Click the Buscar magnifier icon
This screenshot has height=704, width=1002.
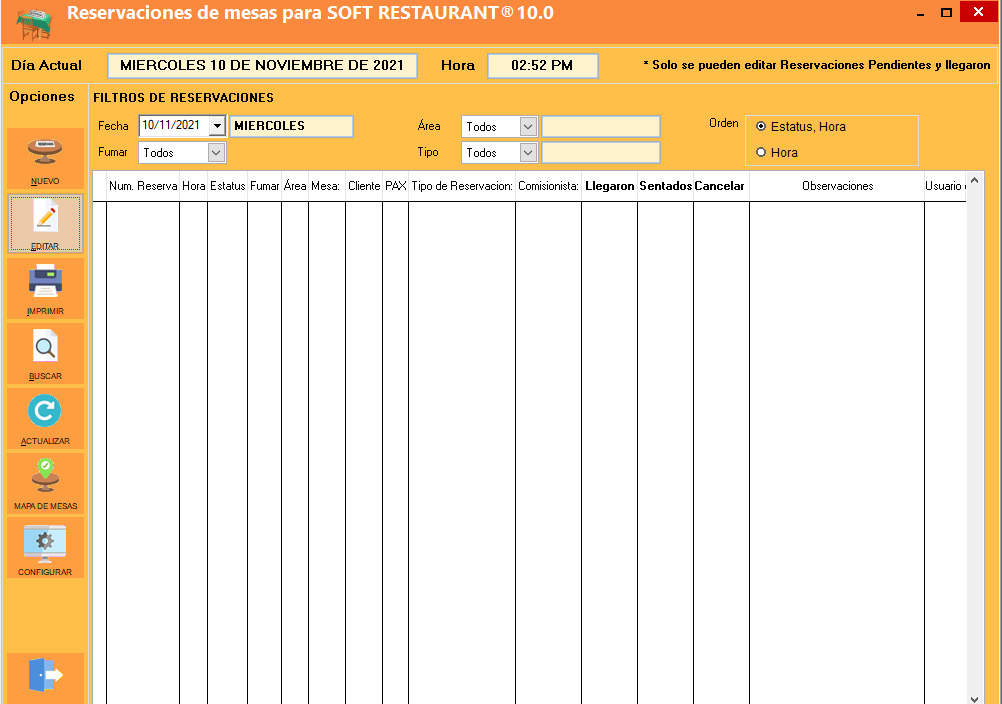[x=45, y=346]
